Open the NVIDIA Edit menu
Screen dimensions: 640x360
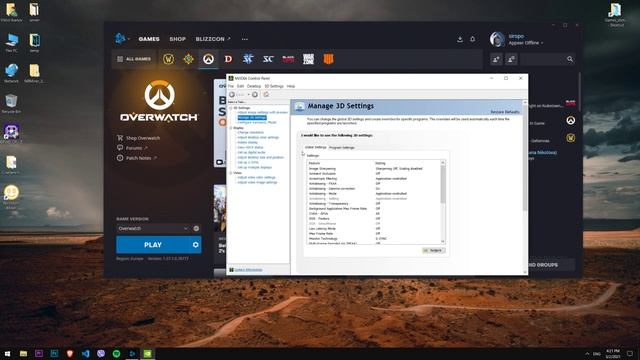click(240, 86)
